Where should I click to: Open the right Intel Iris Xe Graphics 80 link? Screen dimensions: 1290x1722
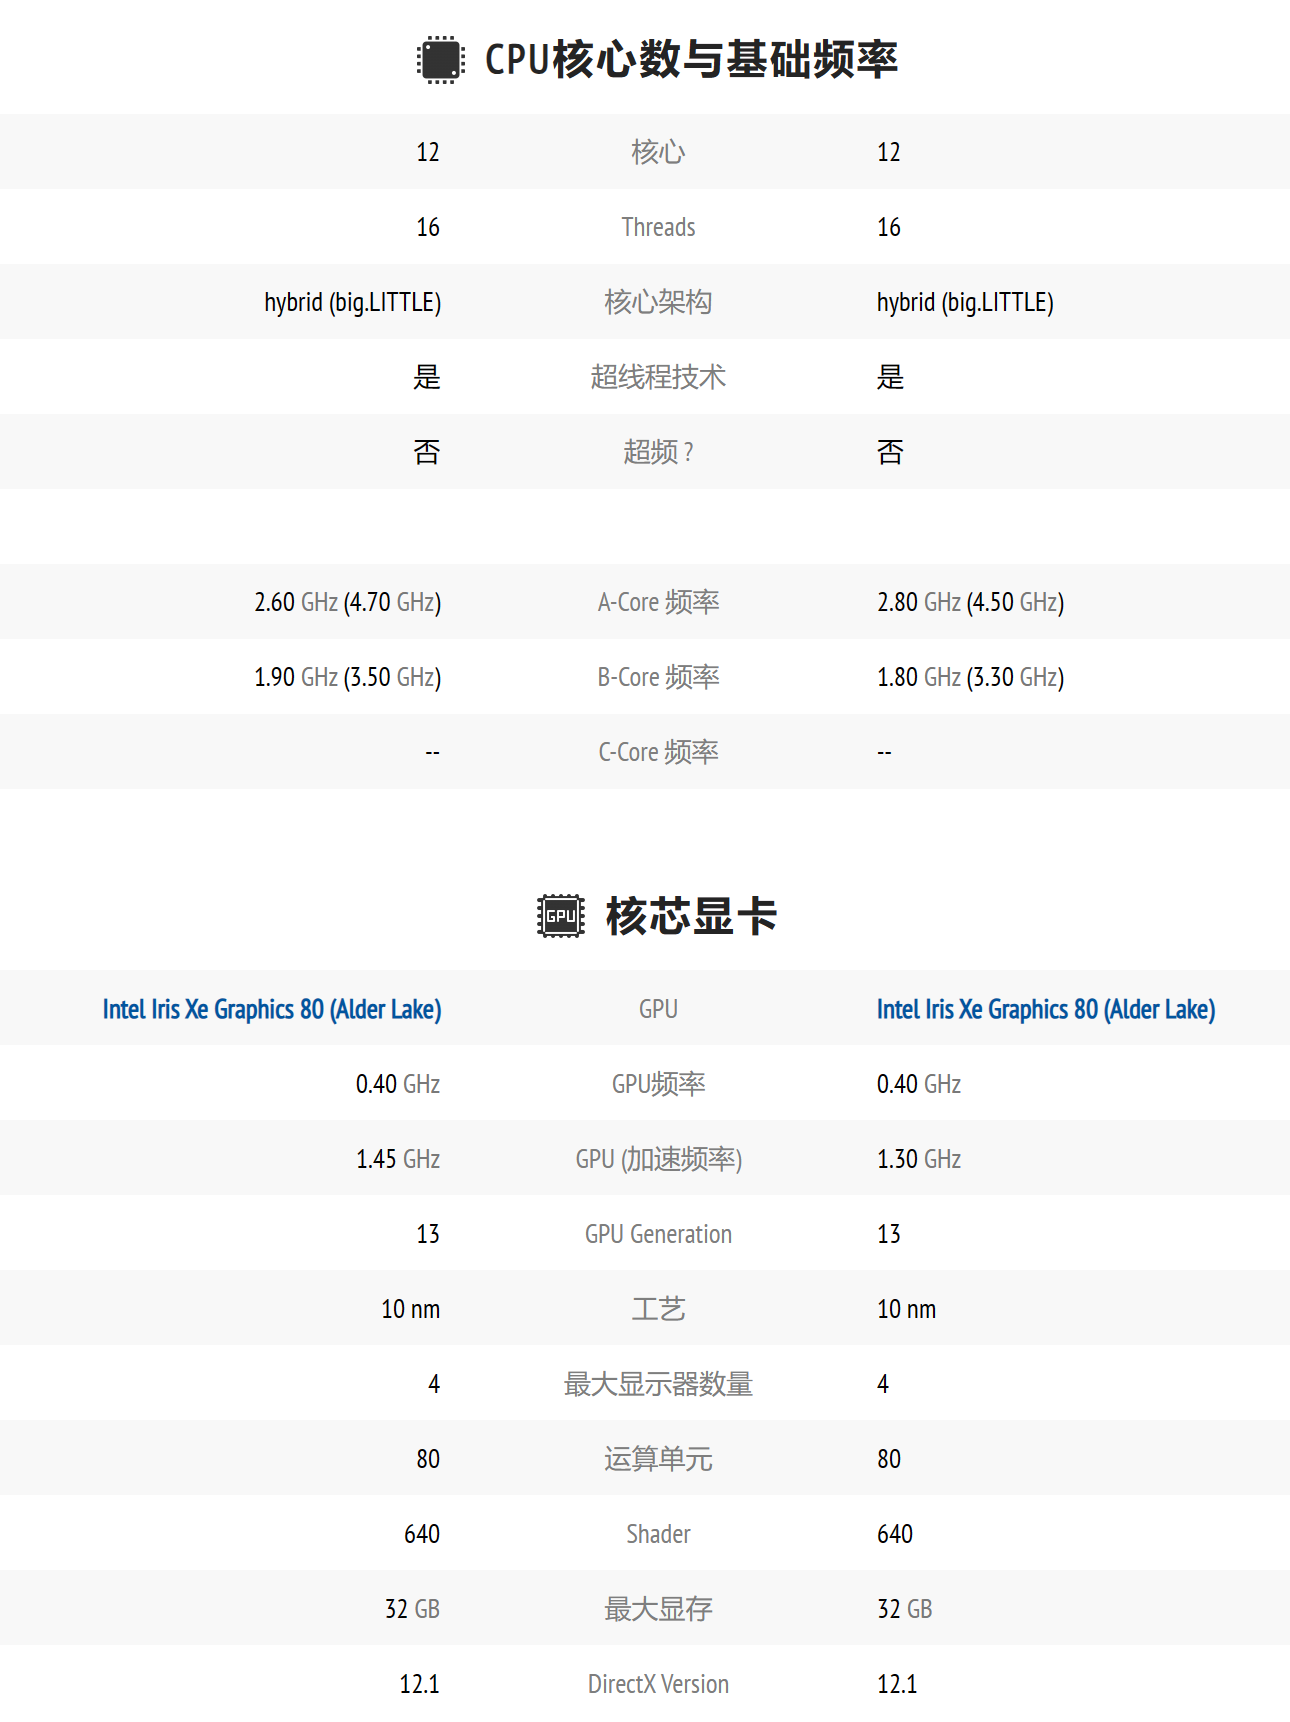[1046, 1009]
